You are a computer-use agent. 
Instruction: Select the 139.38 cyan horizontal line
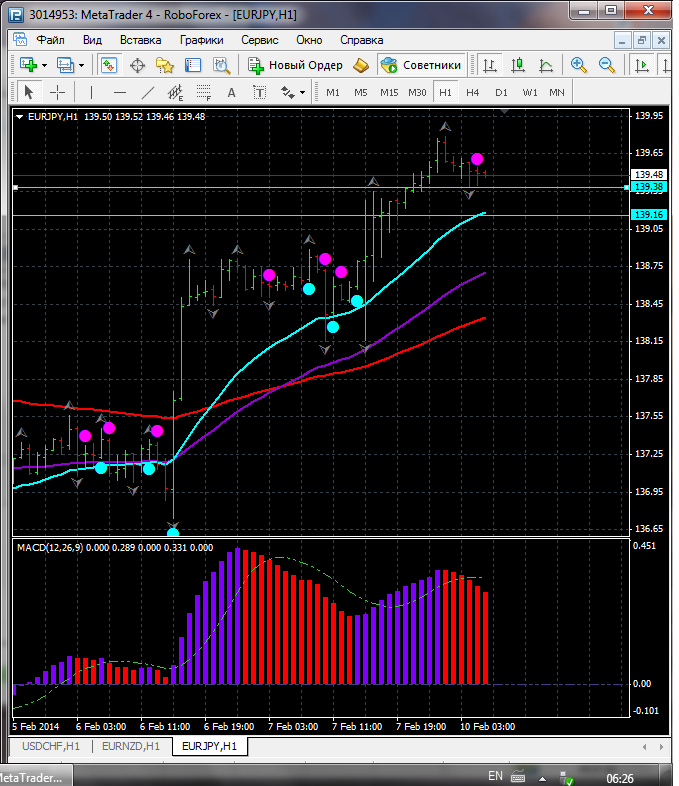tap(321, 187)
